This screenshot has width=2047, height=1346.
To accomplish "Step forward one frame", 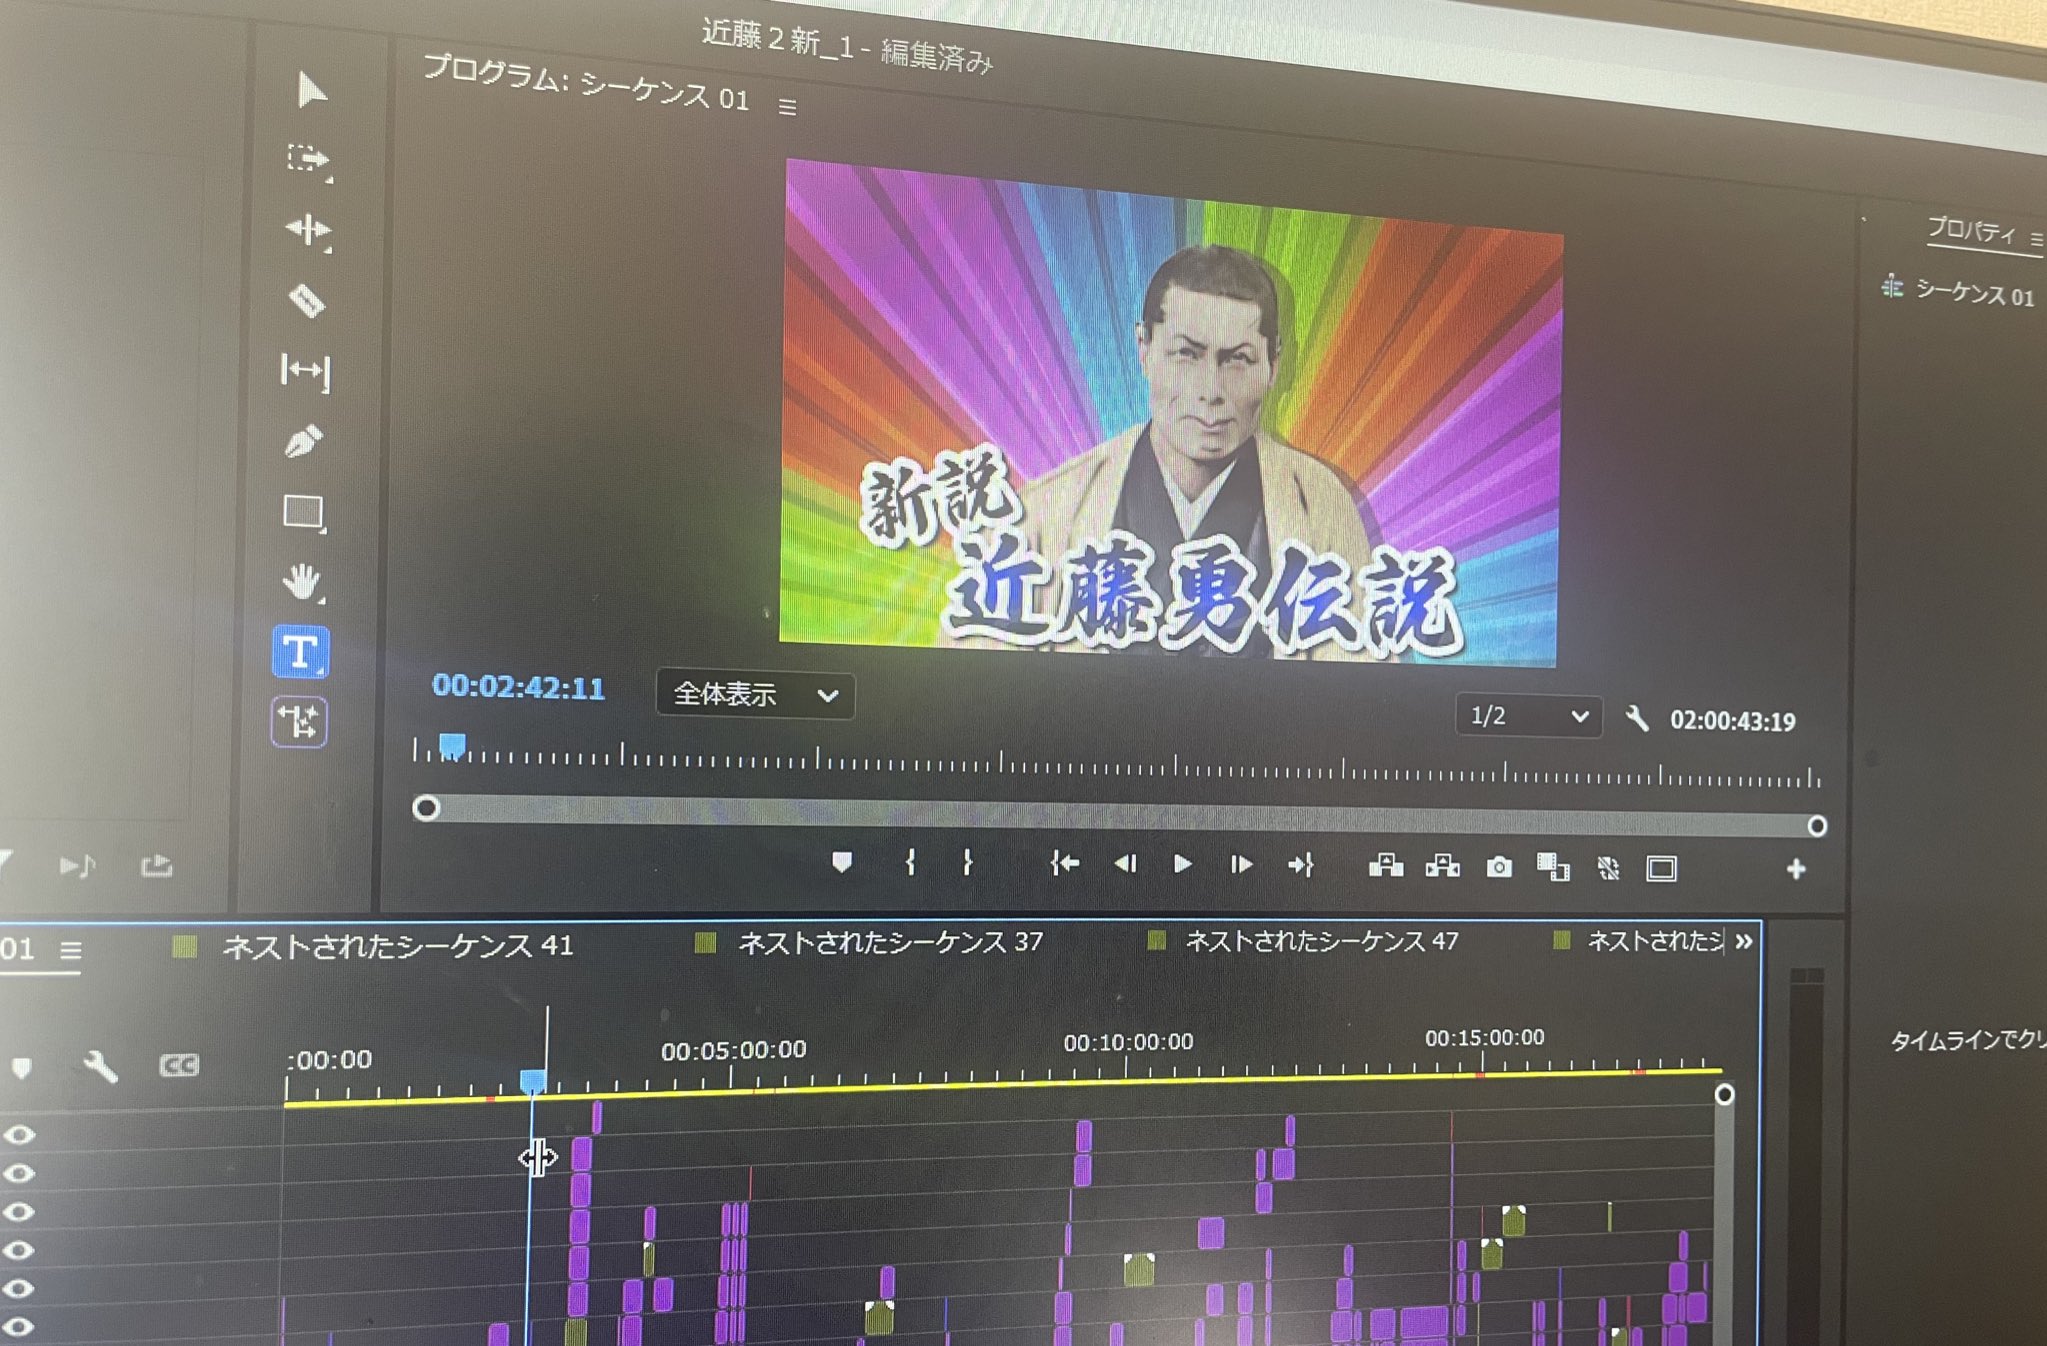I will pyautogui.click(x=1241, y=864).
